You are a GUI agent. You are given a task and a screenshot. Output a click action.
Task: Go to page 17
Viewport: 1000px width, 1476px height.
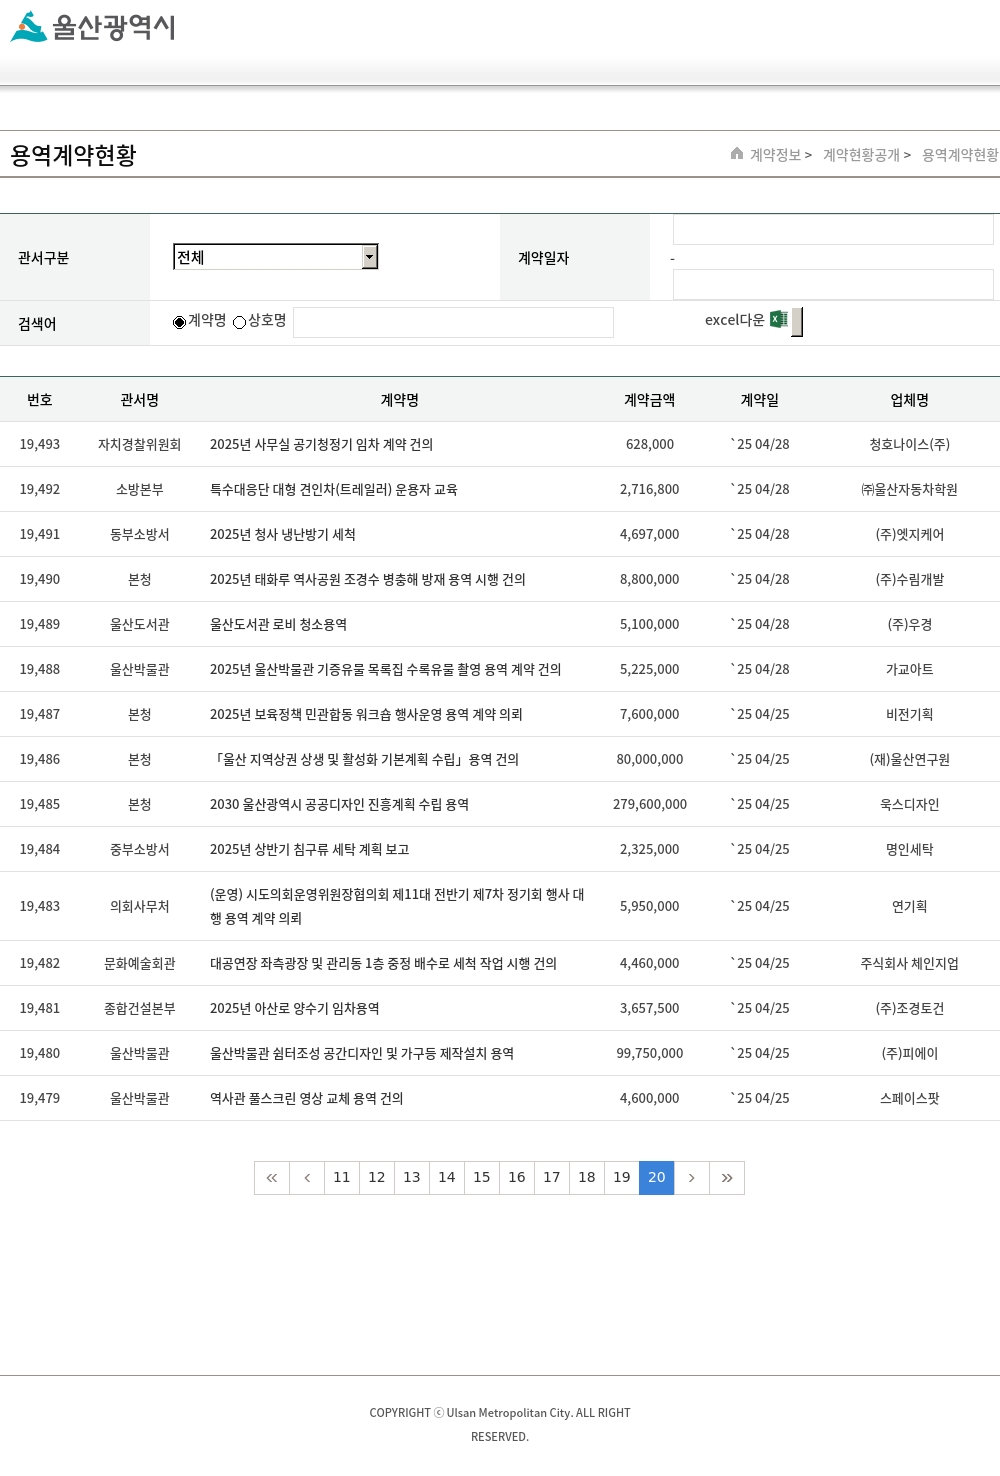coord(552,1178)
